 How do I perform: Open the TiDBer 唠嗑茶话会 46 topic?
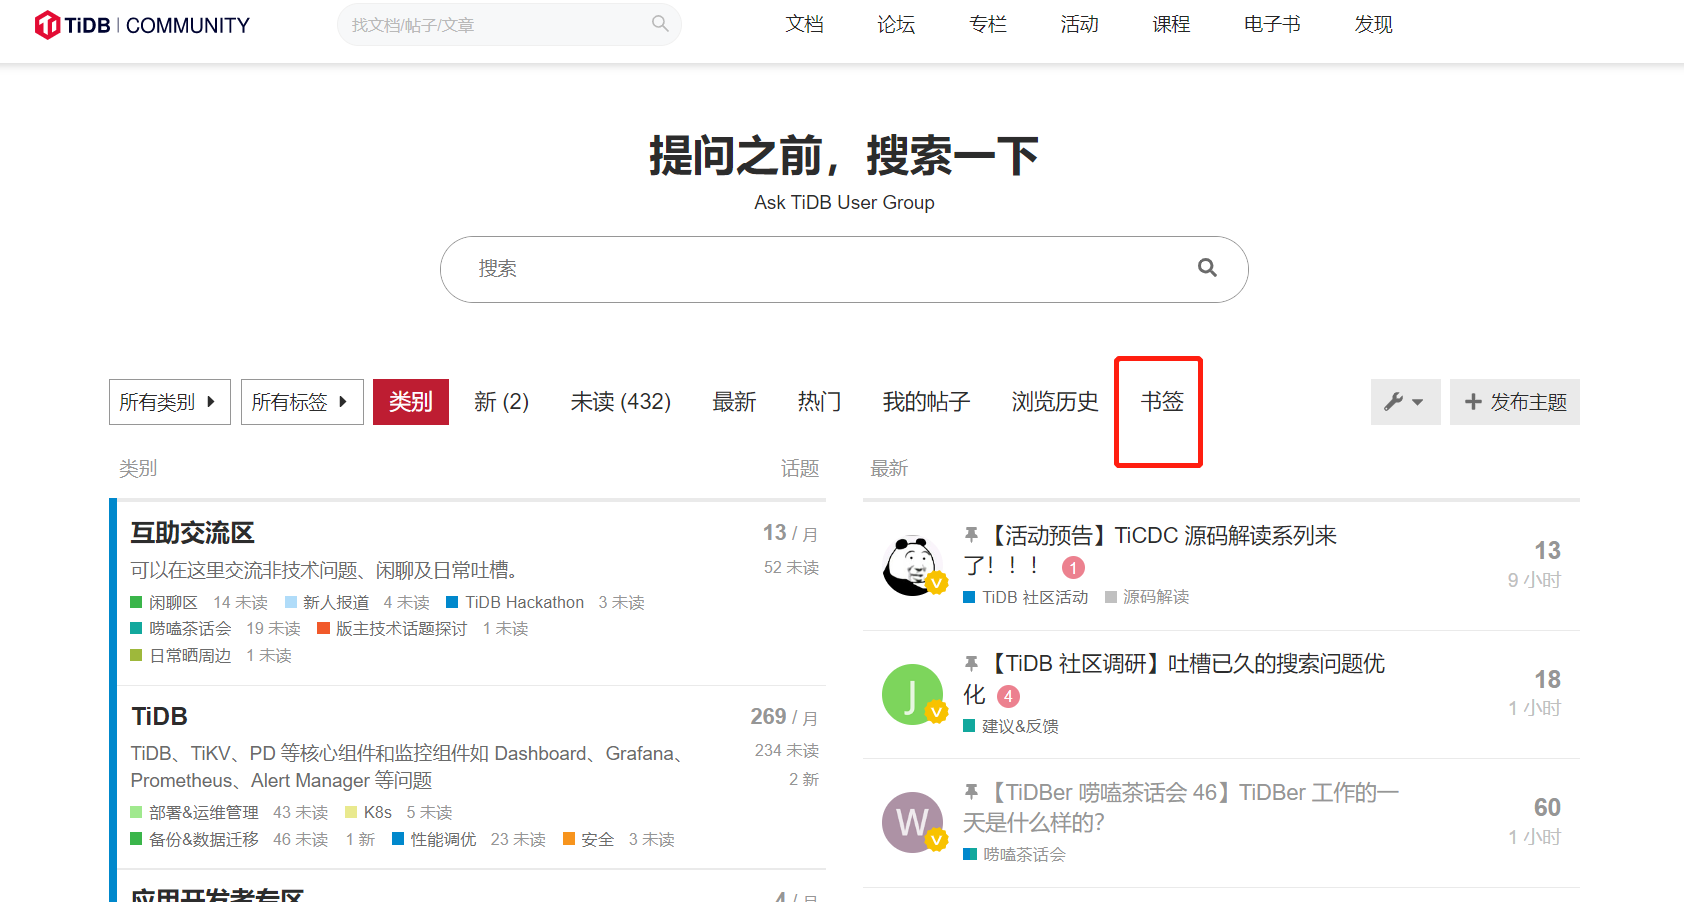point(1181,808)
